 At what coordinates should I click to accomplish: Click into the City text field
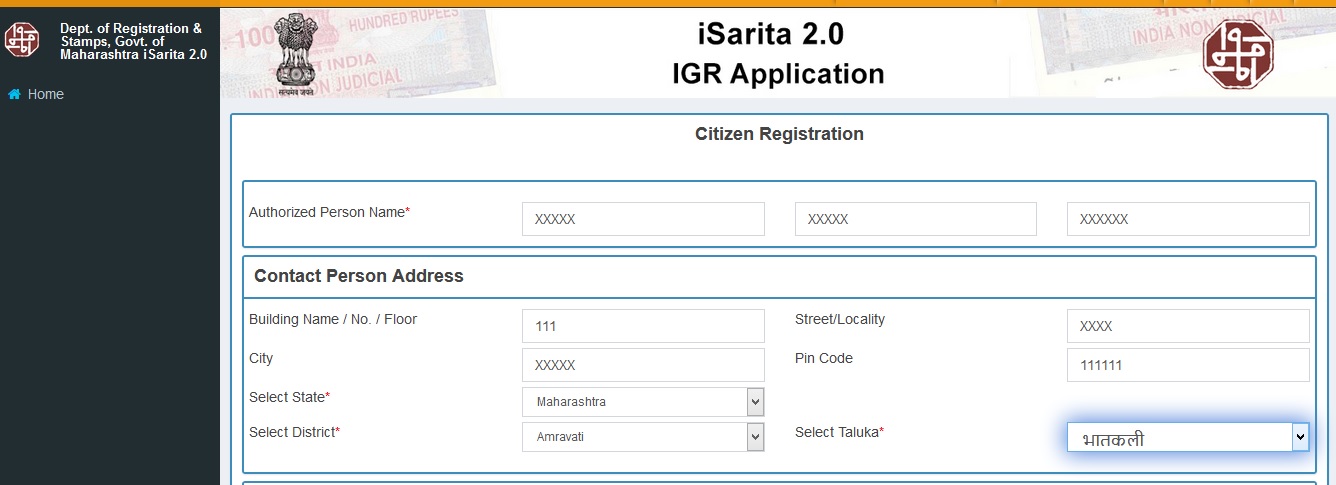[642, 365]
